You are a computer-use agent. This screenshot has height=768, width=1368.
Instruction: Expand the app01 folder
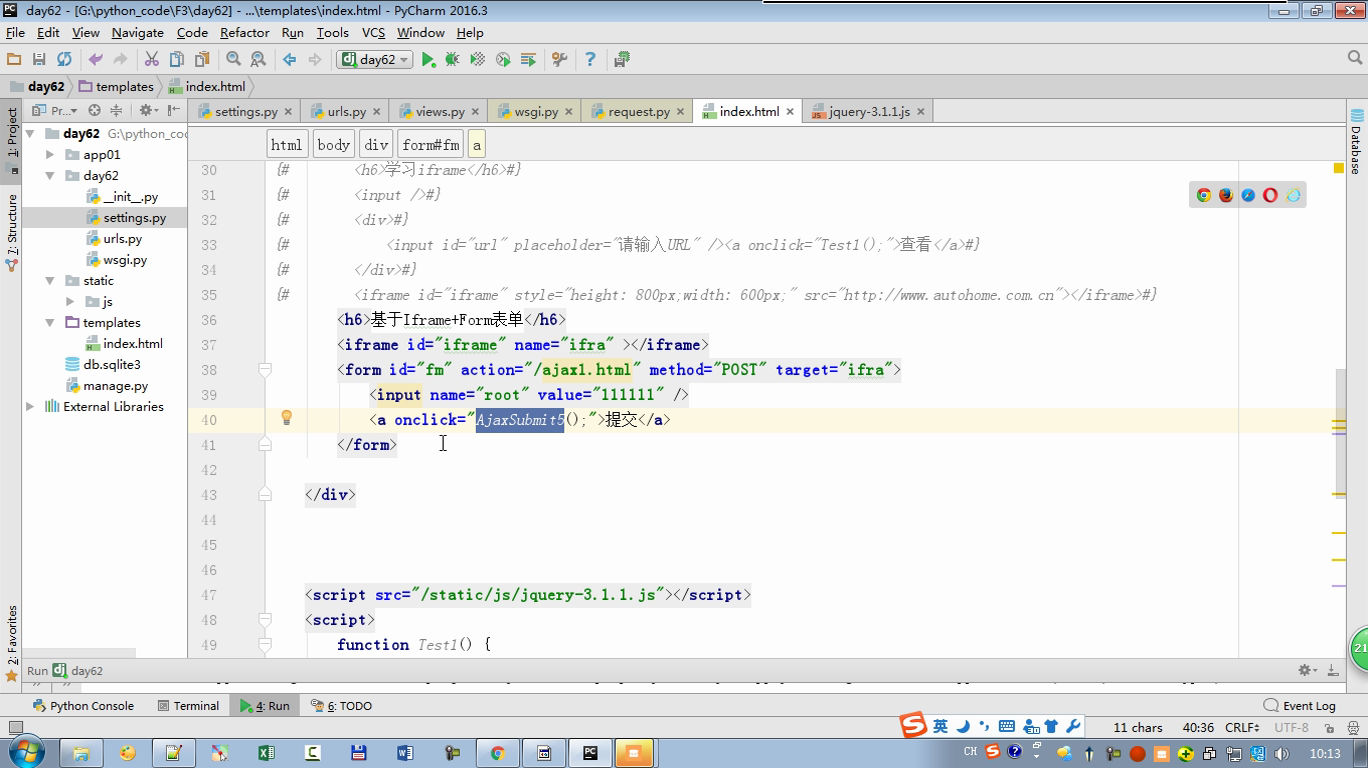pos(50,154)
